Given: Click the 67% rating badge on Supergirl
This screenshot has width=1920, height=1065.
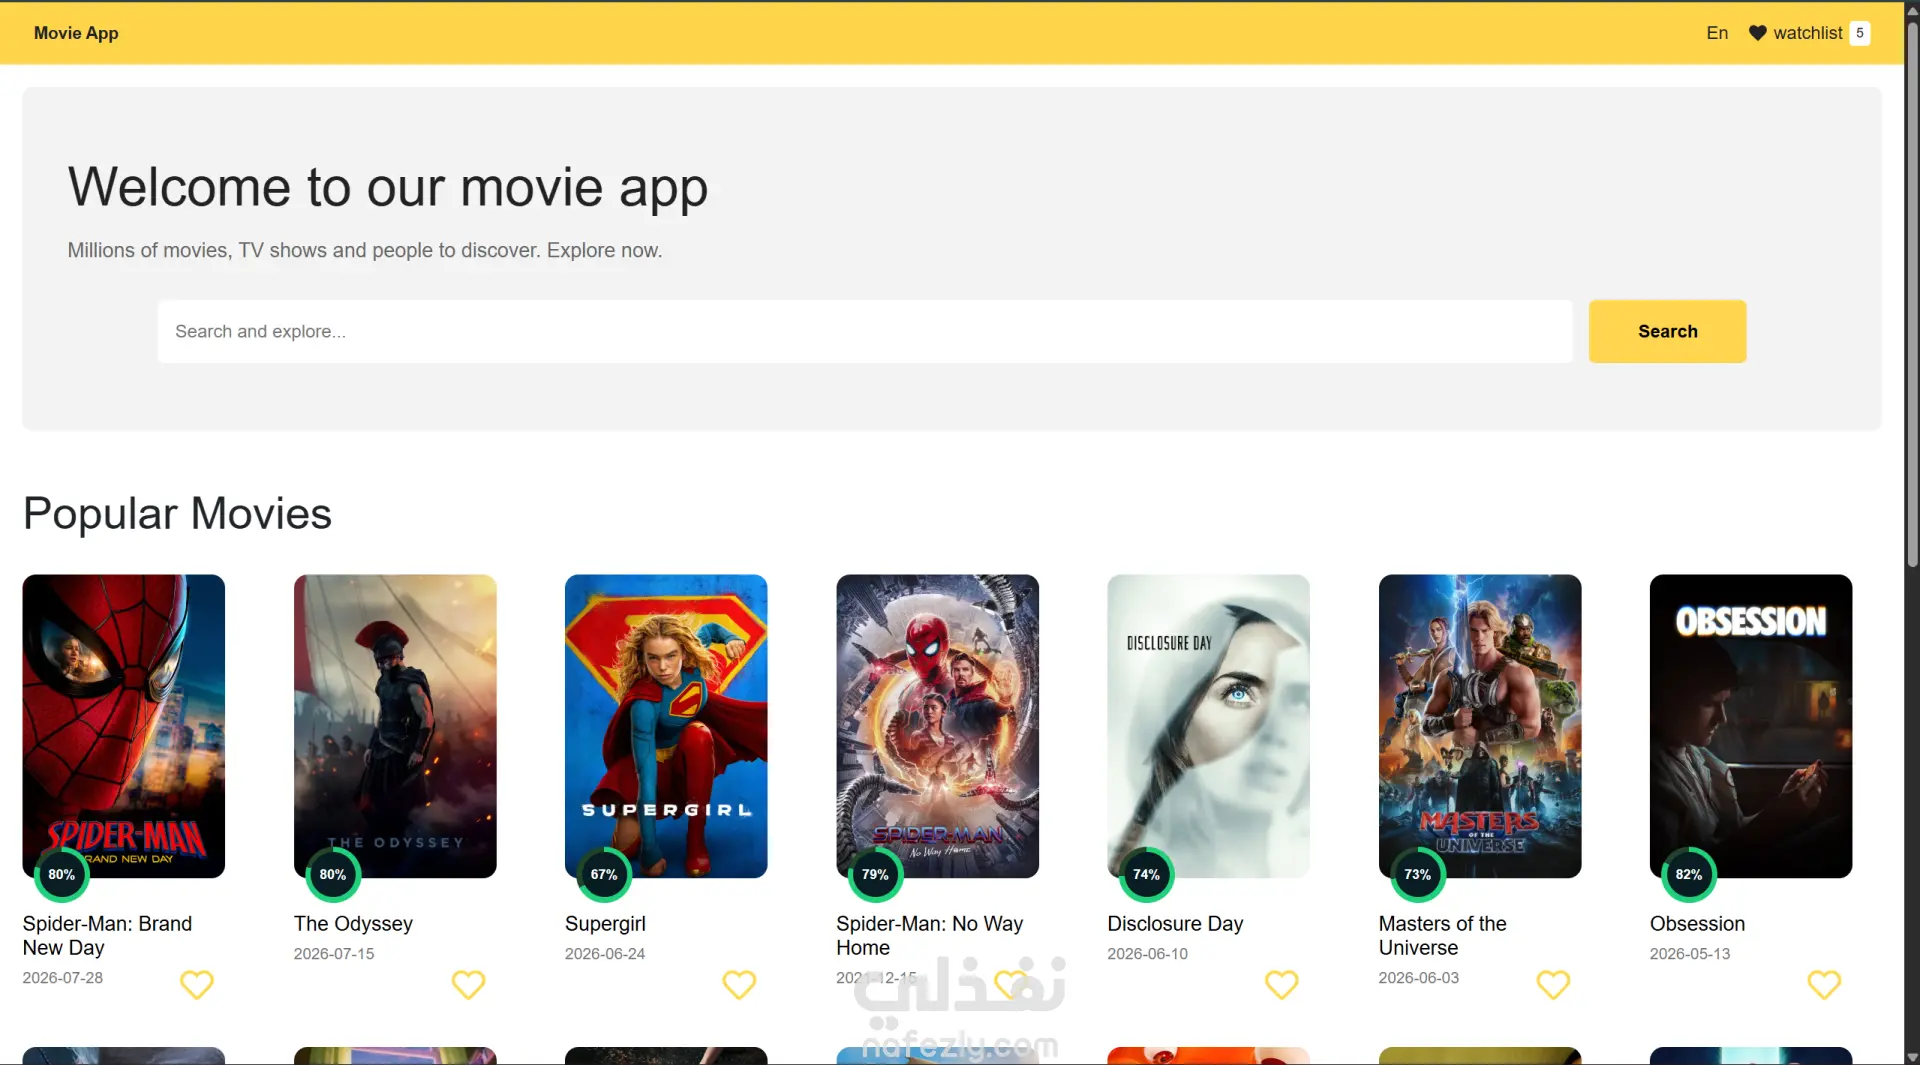Looking at the screenshot, I should [x=604, y=874].
